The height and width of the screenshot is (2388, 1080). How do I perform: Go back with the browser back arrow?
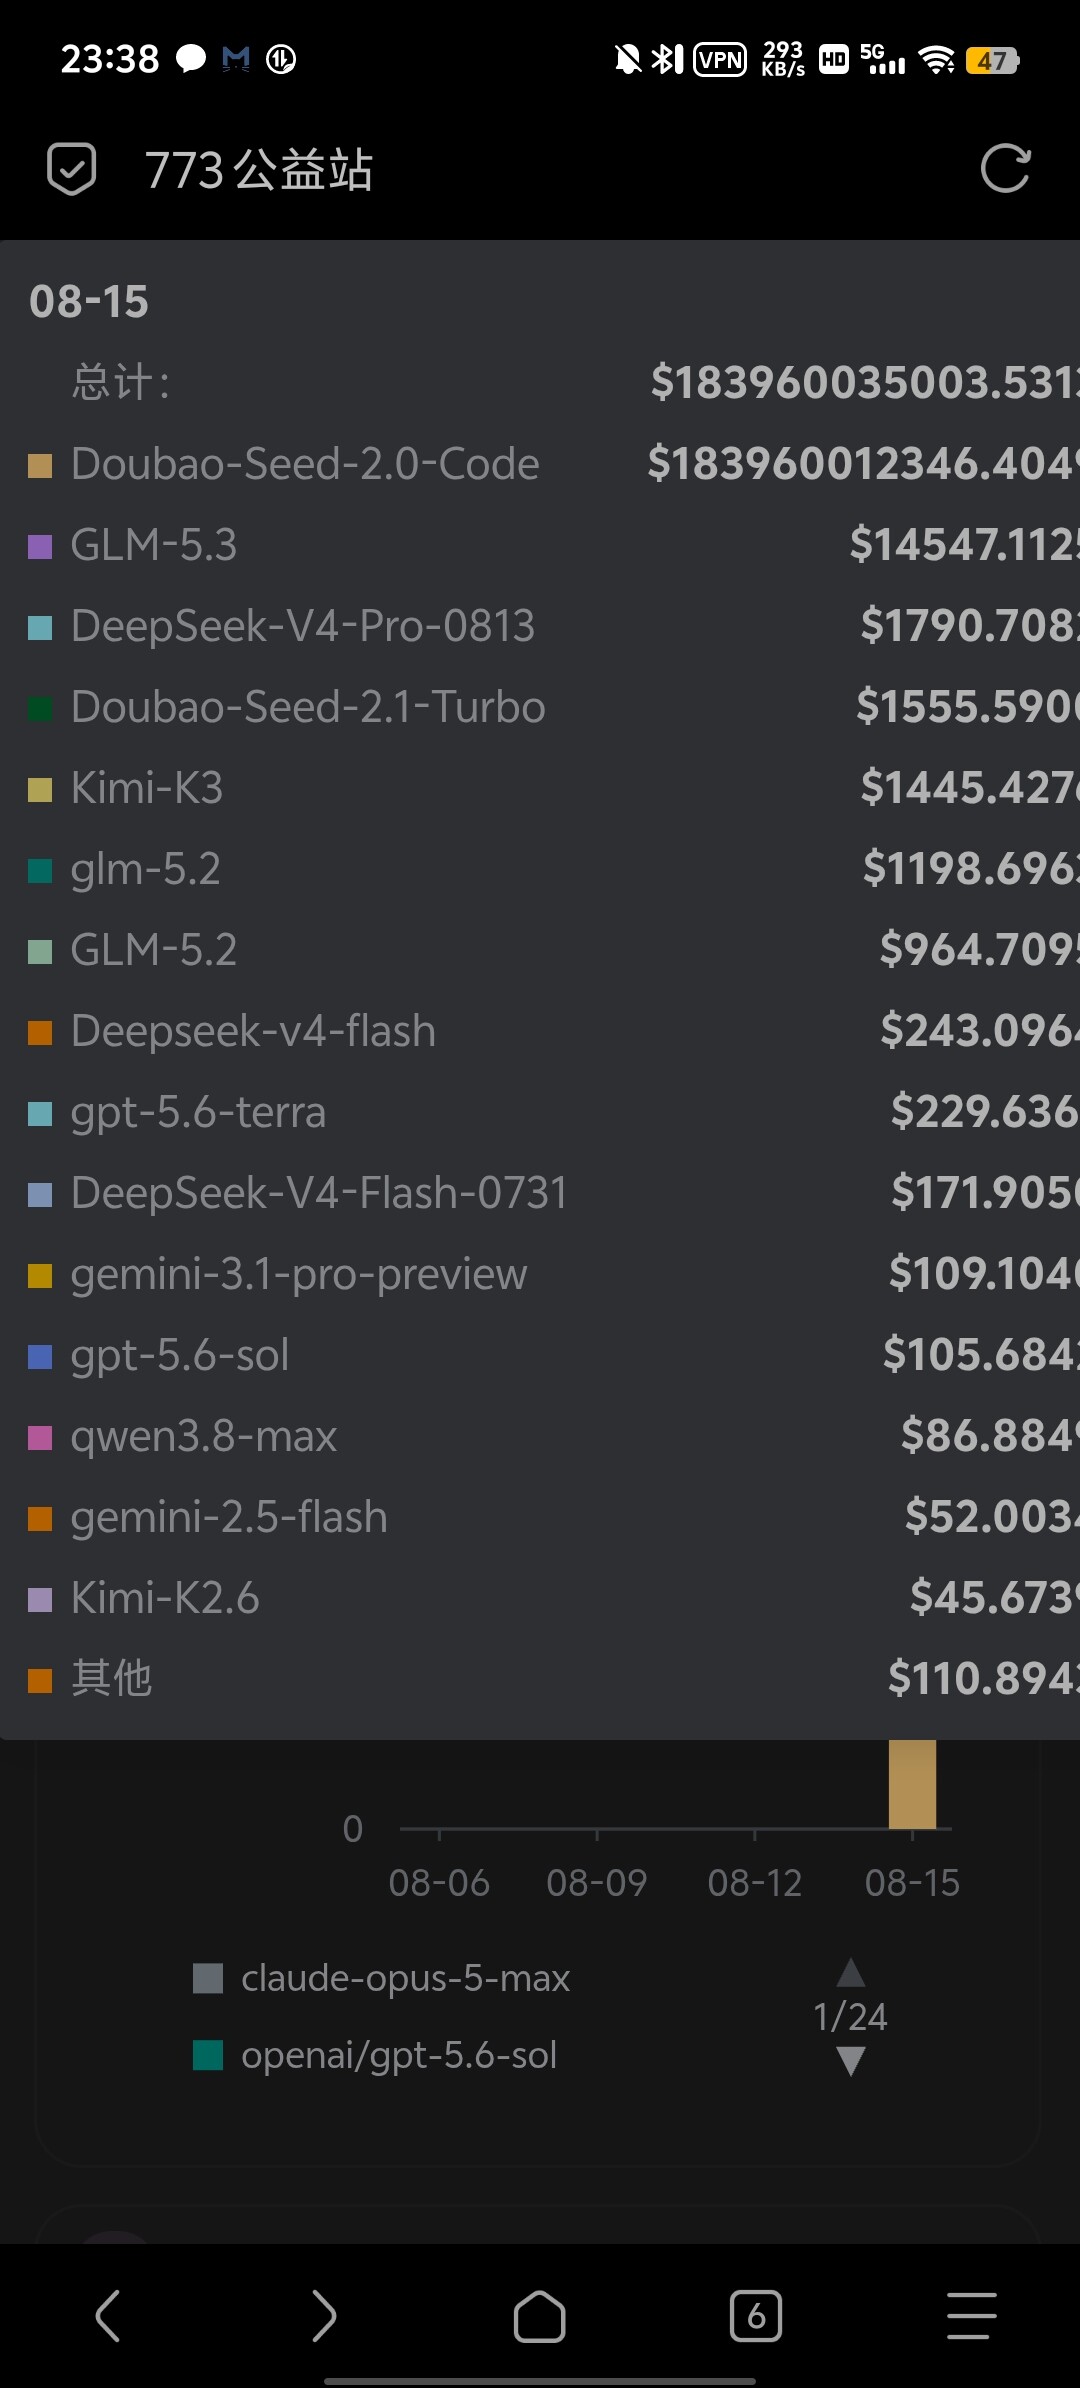(x=108, y=2315)
